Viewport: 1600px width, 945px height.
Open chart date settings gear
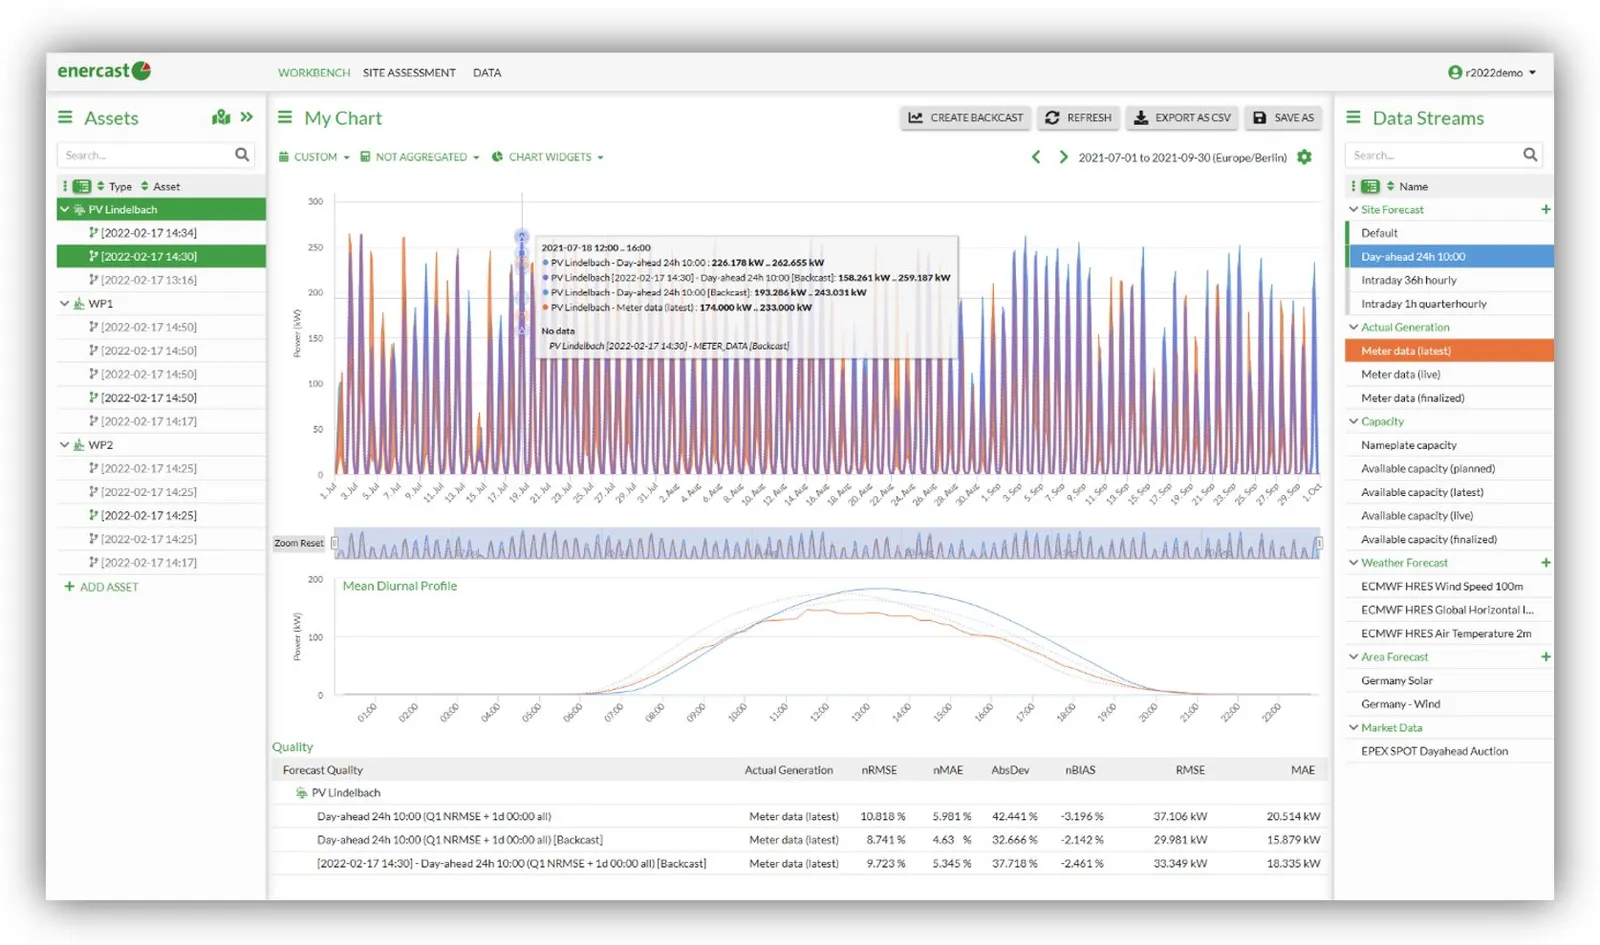1304,157
